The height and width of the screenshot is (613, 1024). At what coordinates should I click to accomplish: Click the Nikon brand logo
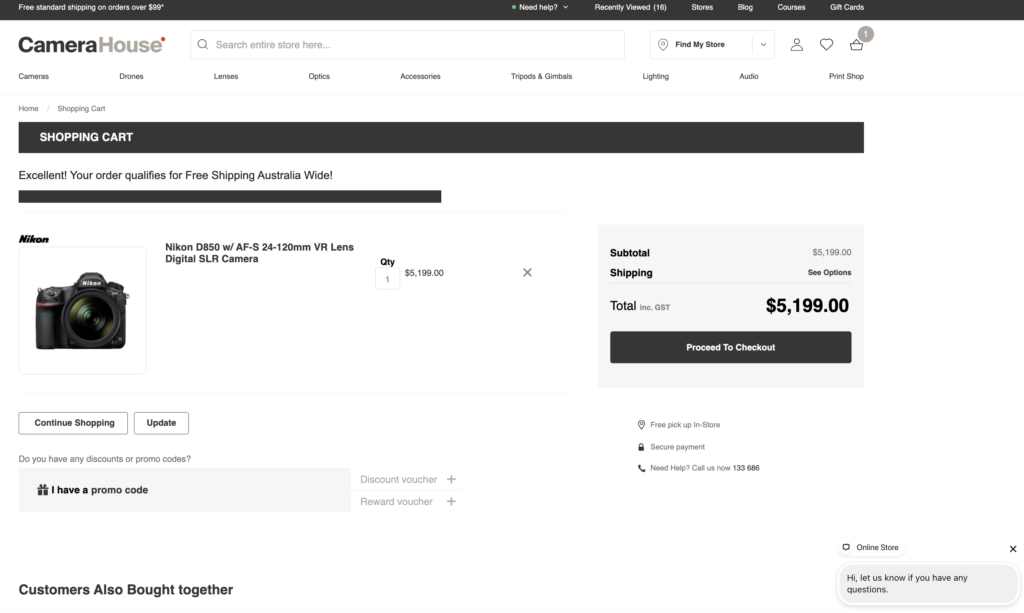(34, 239)
